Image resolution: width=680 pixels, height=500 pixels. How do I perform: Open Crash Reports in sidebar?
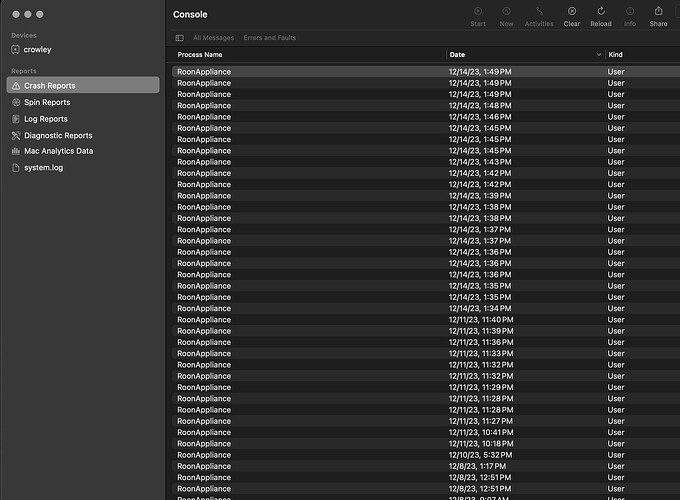coord(82,85)
